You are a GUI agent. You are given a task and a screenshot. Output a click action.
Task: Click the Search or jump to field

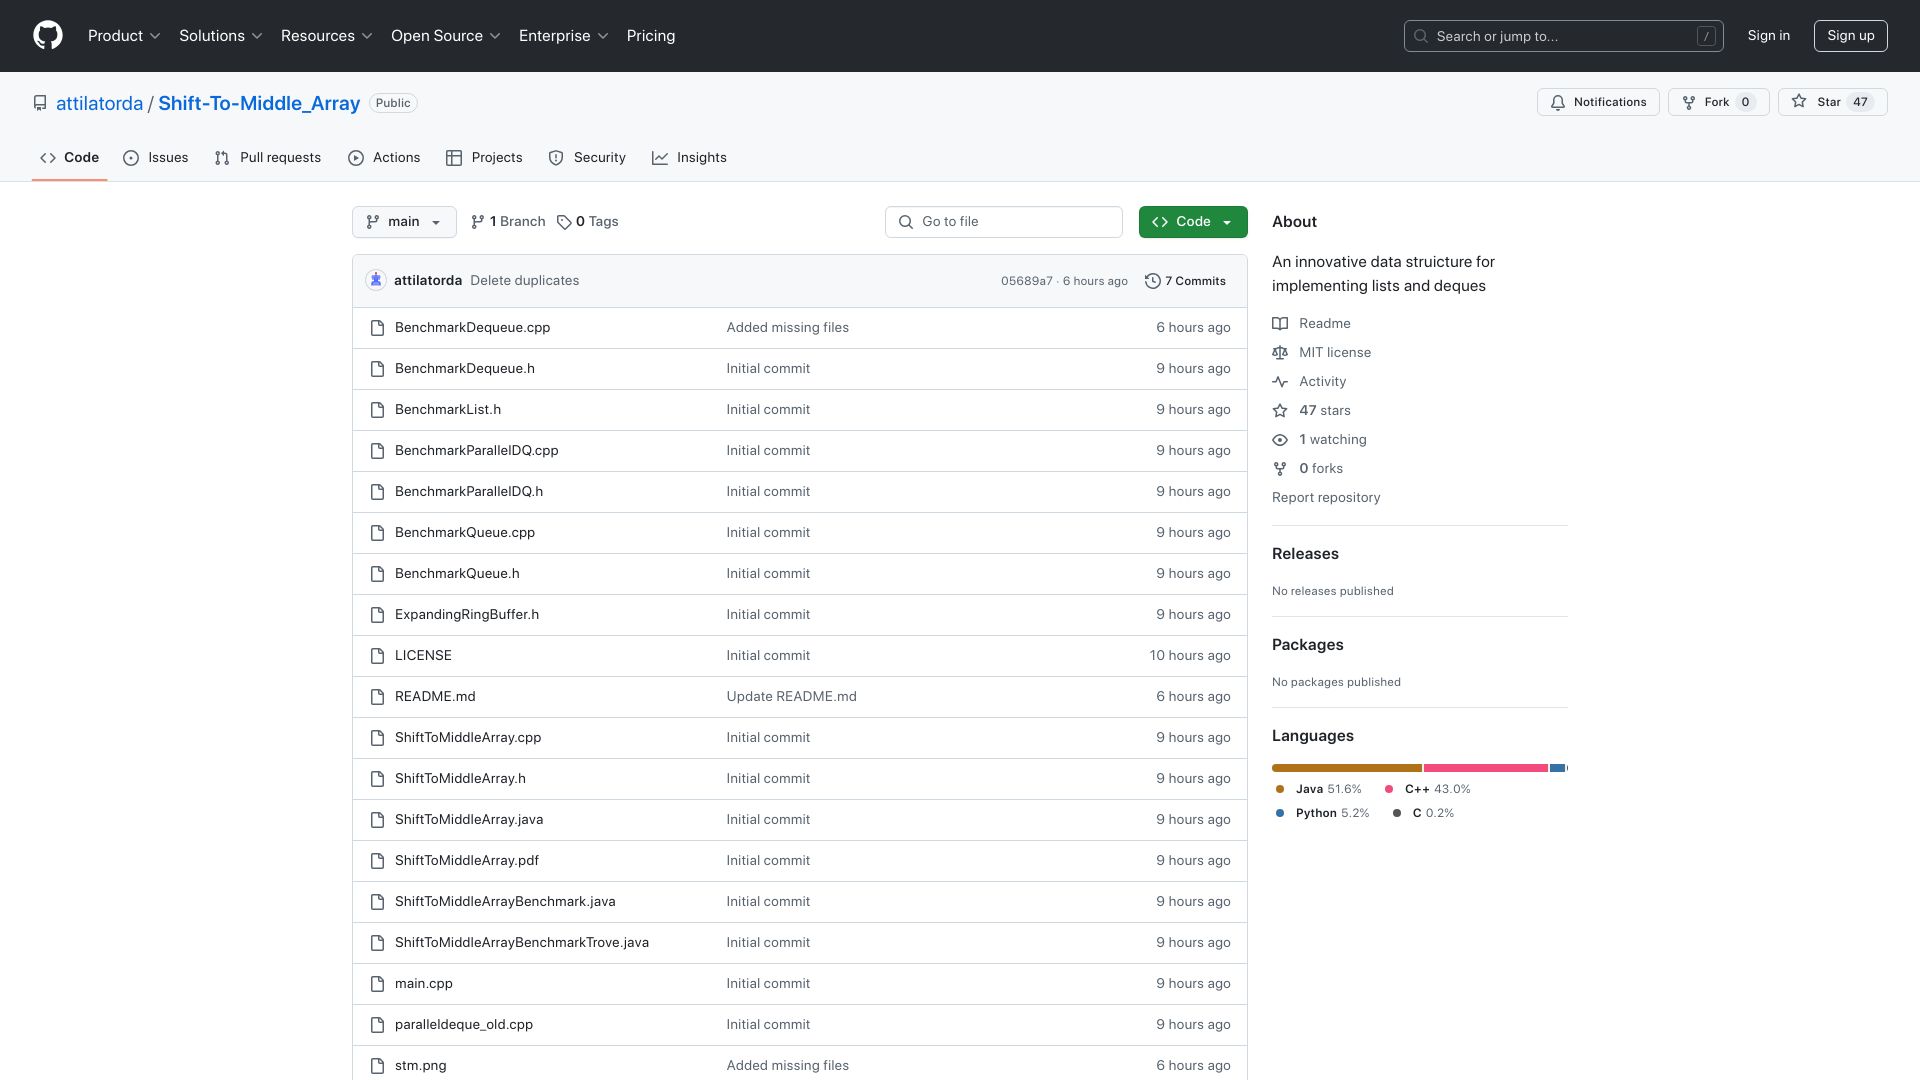1563,36
